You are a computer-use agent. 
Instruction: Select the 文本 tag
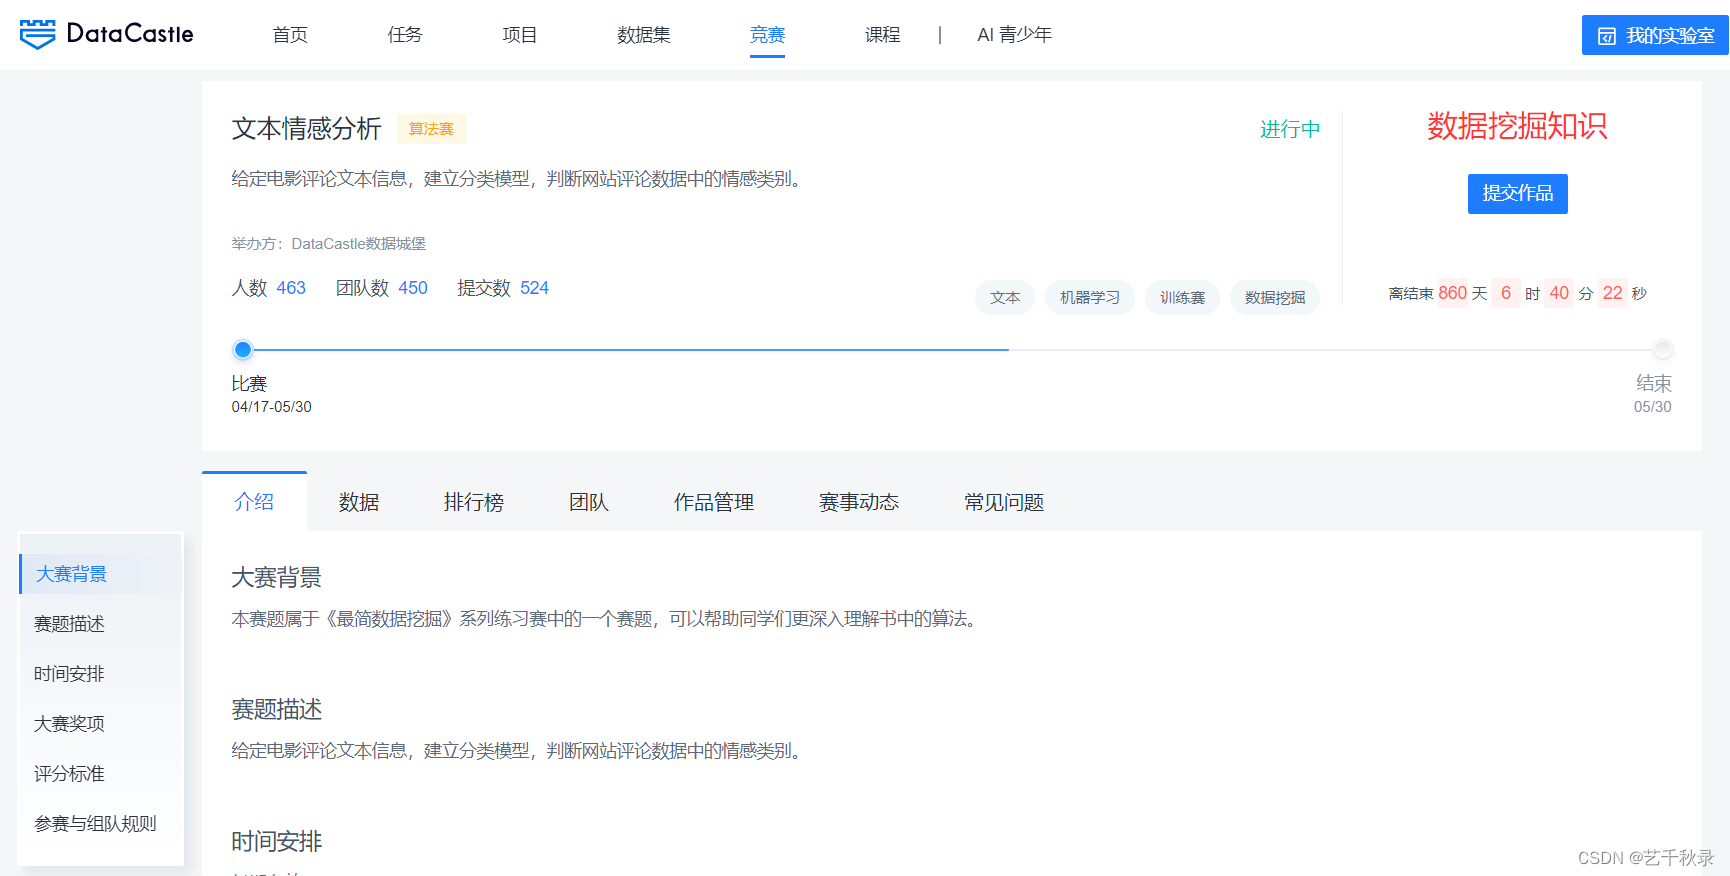coord(1005,297)
